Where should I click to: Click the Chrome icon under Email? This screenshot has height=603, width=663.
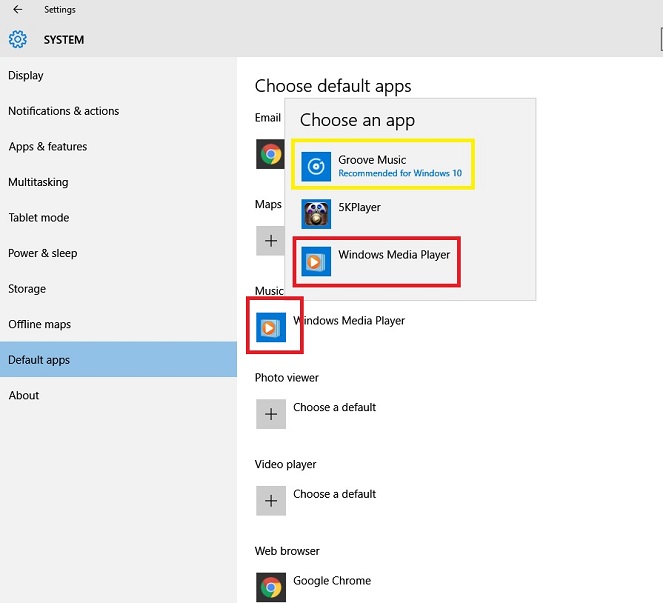(270, 154)
